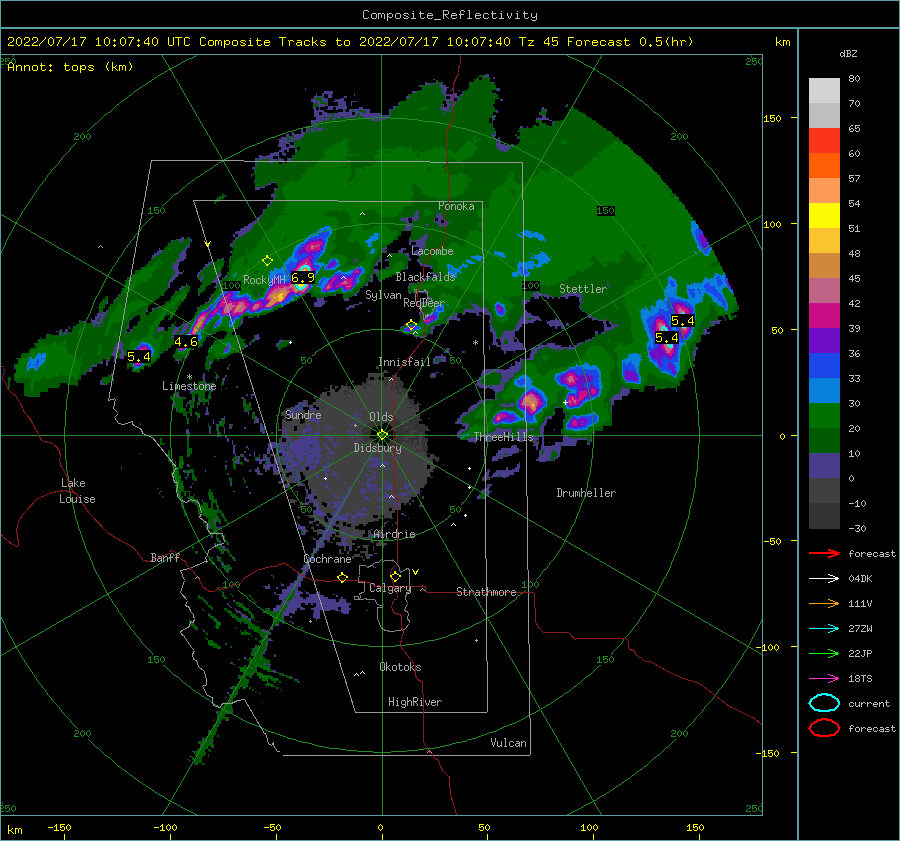Click the Airdrie city label
900x841 pixels.
point(394,534)
